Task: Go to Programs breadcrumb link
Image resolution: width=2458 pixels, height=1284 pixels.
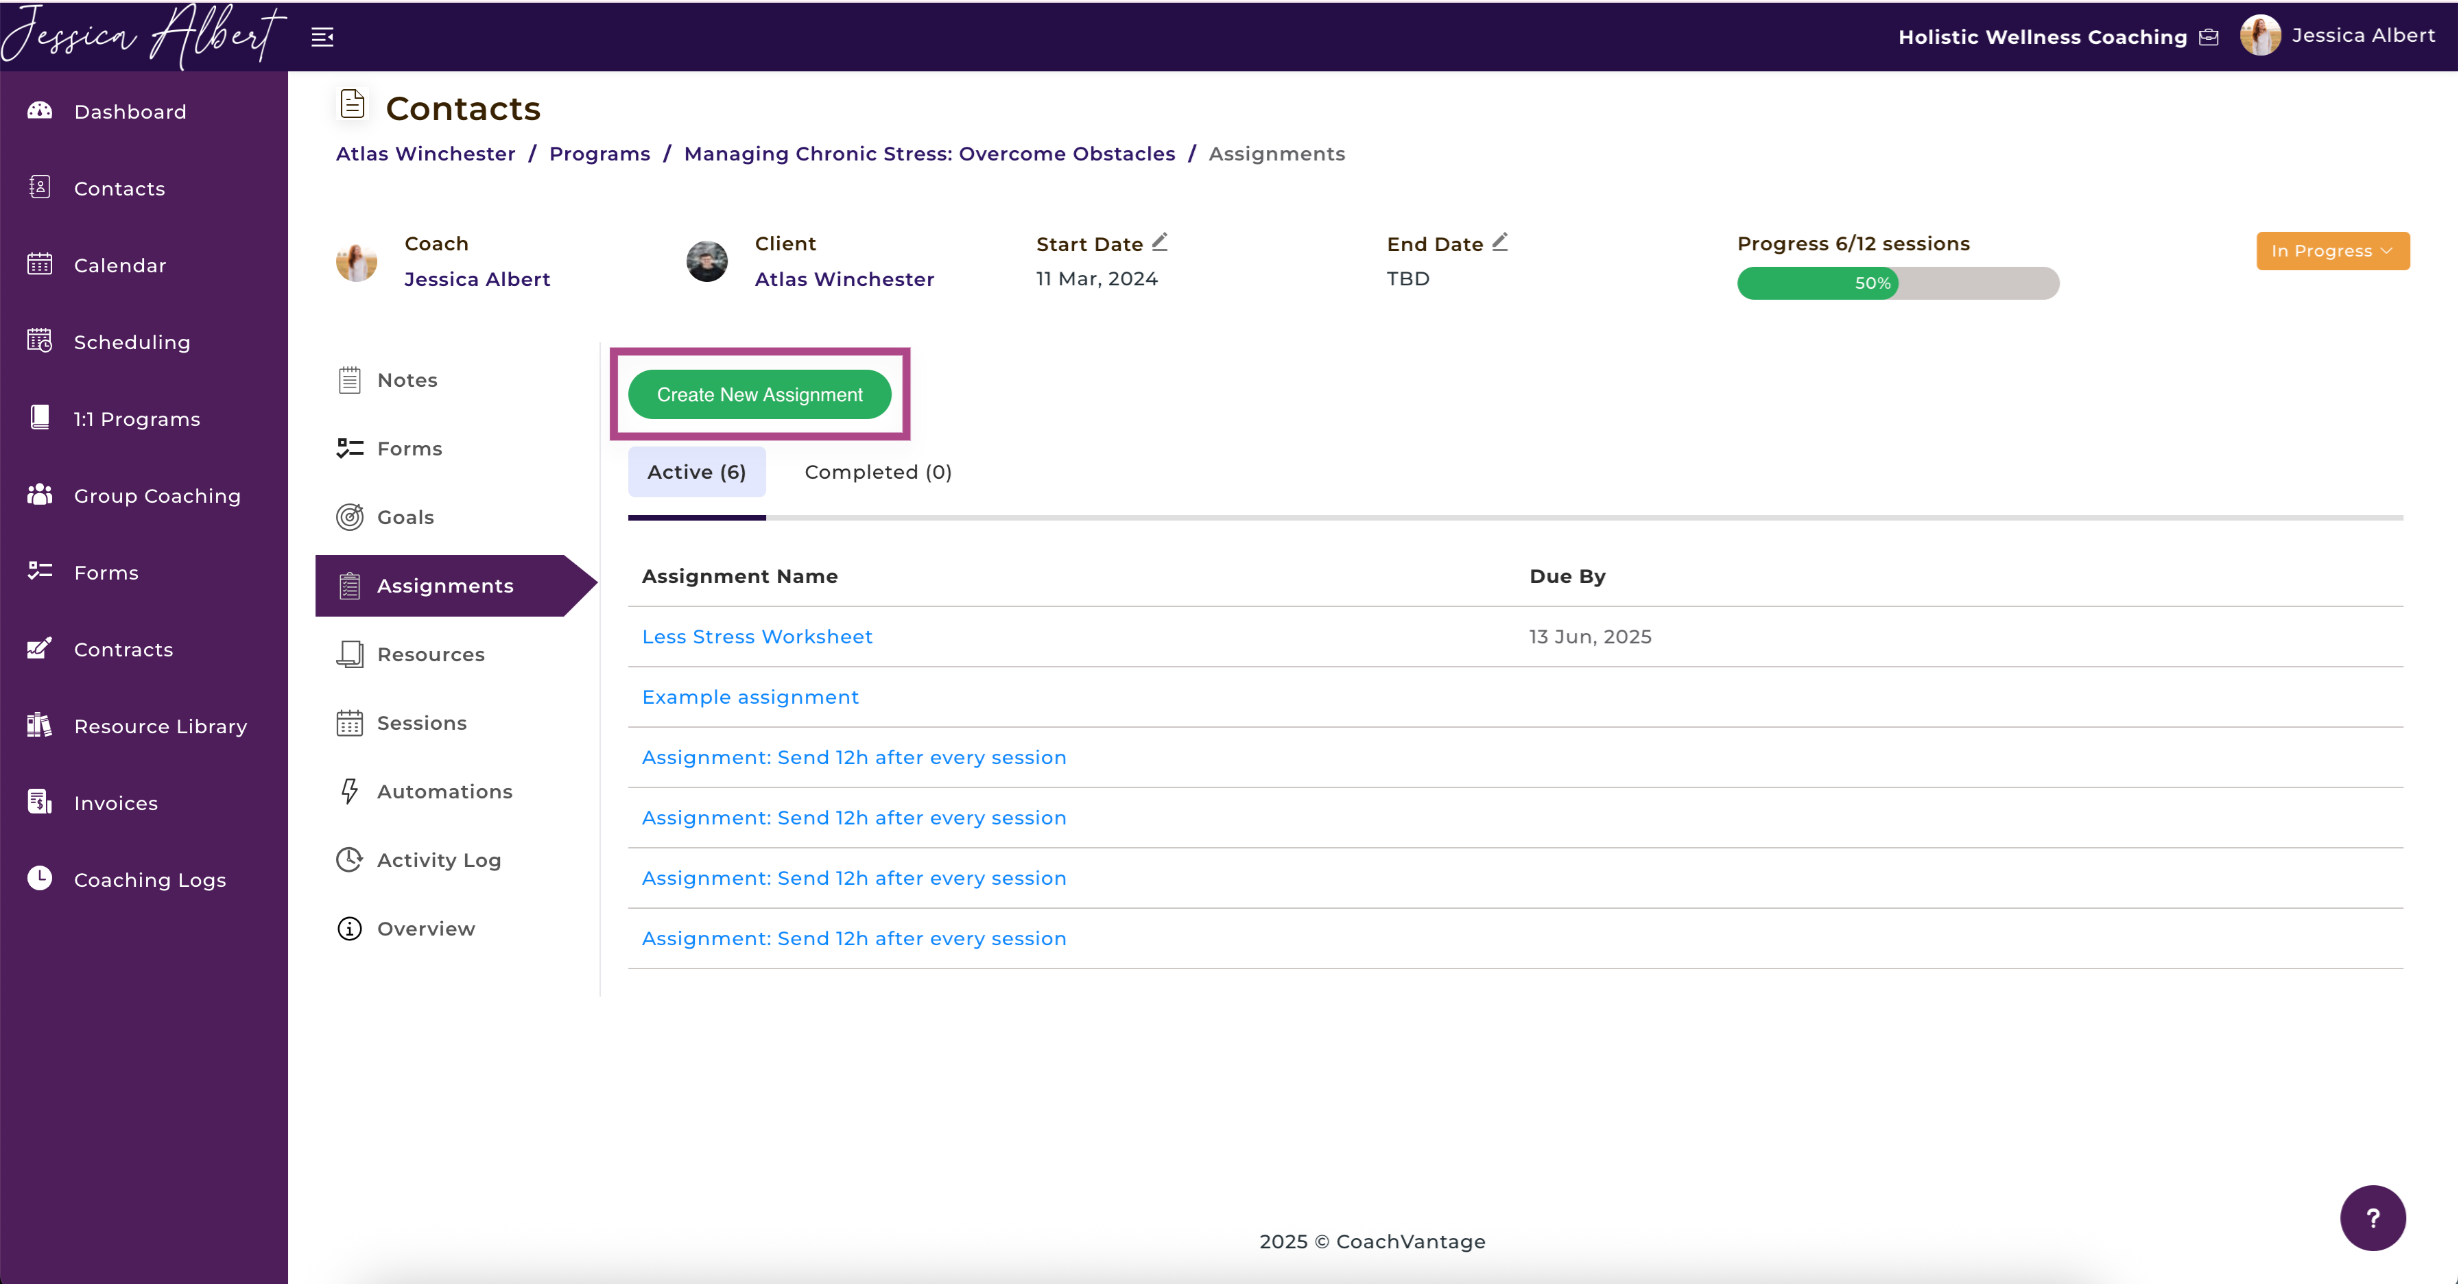Action: (599, 154)
